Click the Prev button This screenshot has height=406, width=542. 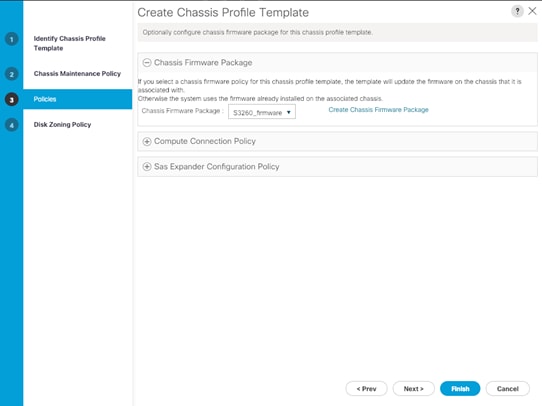tap(366, 389)
